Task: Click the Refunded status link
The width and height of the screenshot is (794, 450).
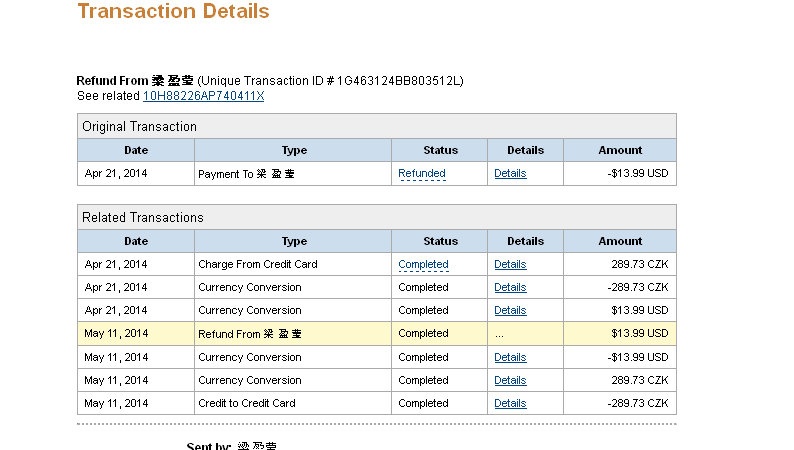Action: coord(422,173)
